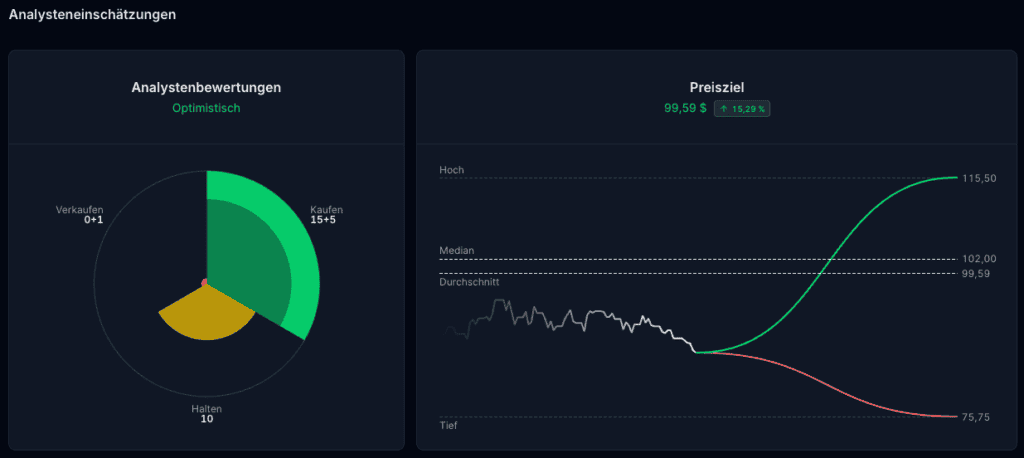Image resolution: width=1024 pixels, height=458 pixels.
Task: Click the green 15,29 % upside badge
Action: coord(742,109)
